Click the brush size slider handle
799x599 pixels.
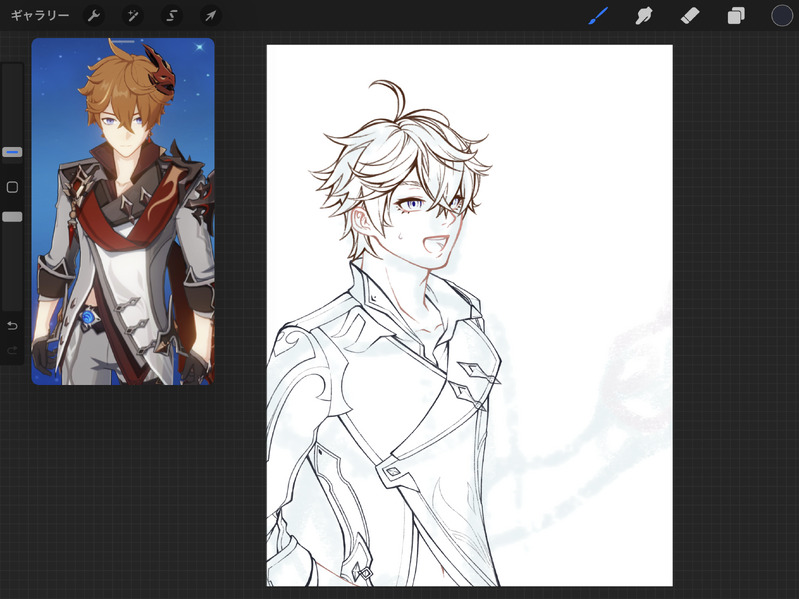pos(12,152)
